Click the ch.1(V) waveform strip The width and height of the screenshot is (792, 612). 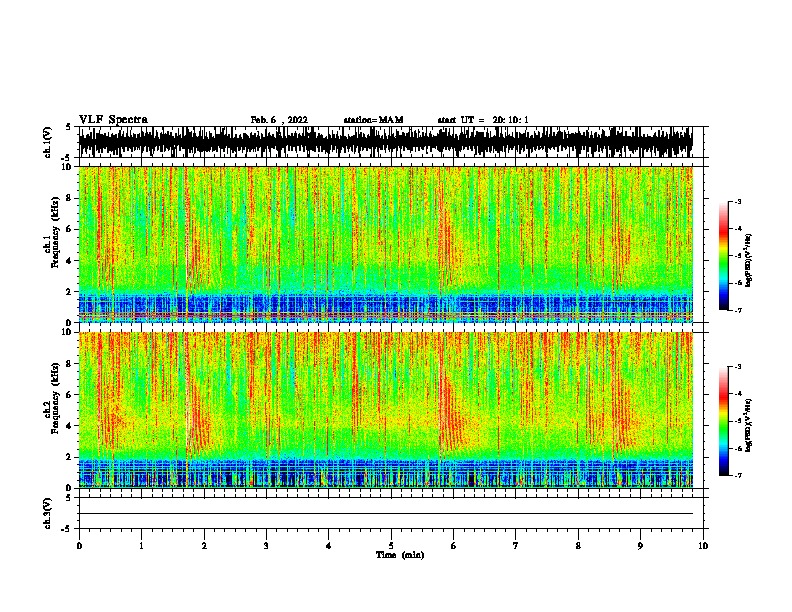pyautogui.click(x=385, y=142)
